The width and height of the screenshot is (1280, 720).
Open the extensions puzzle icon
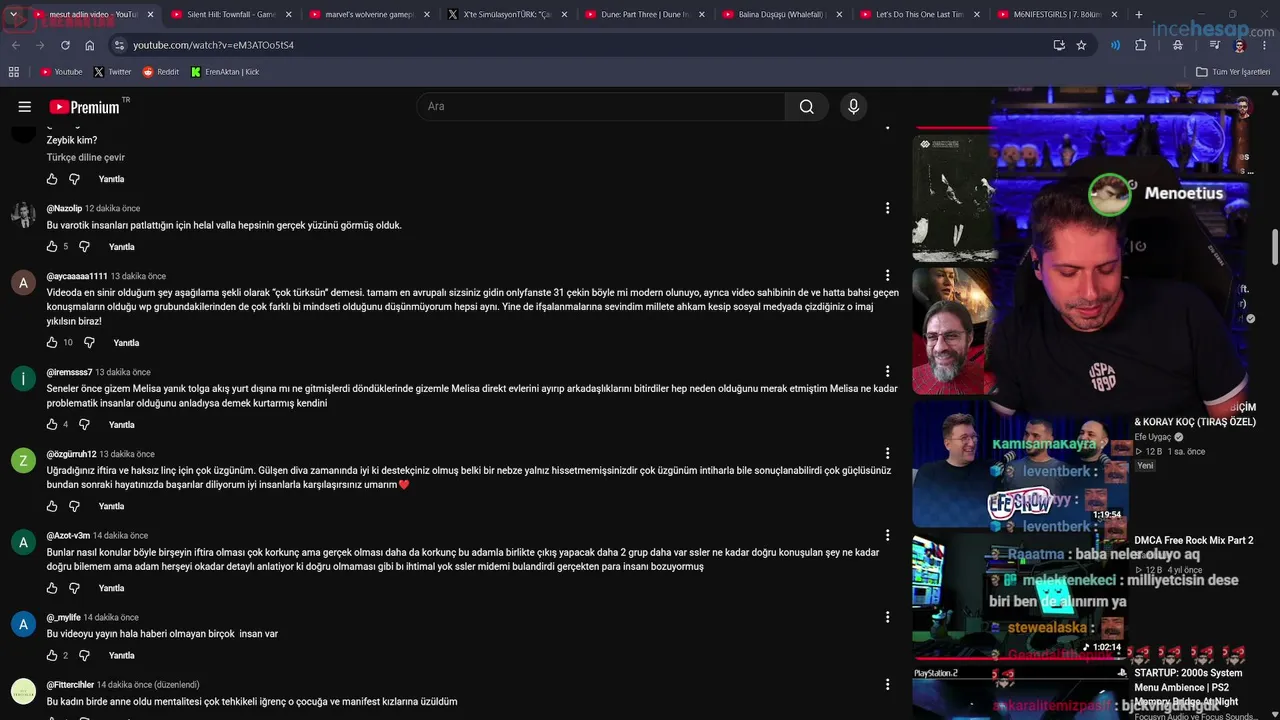pos(1140,45)
